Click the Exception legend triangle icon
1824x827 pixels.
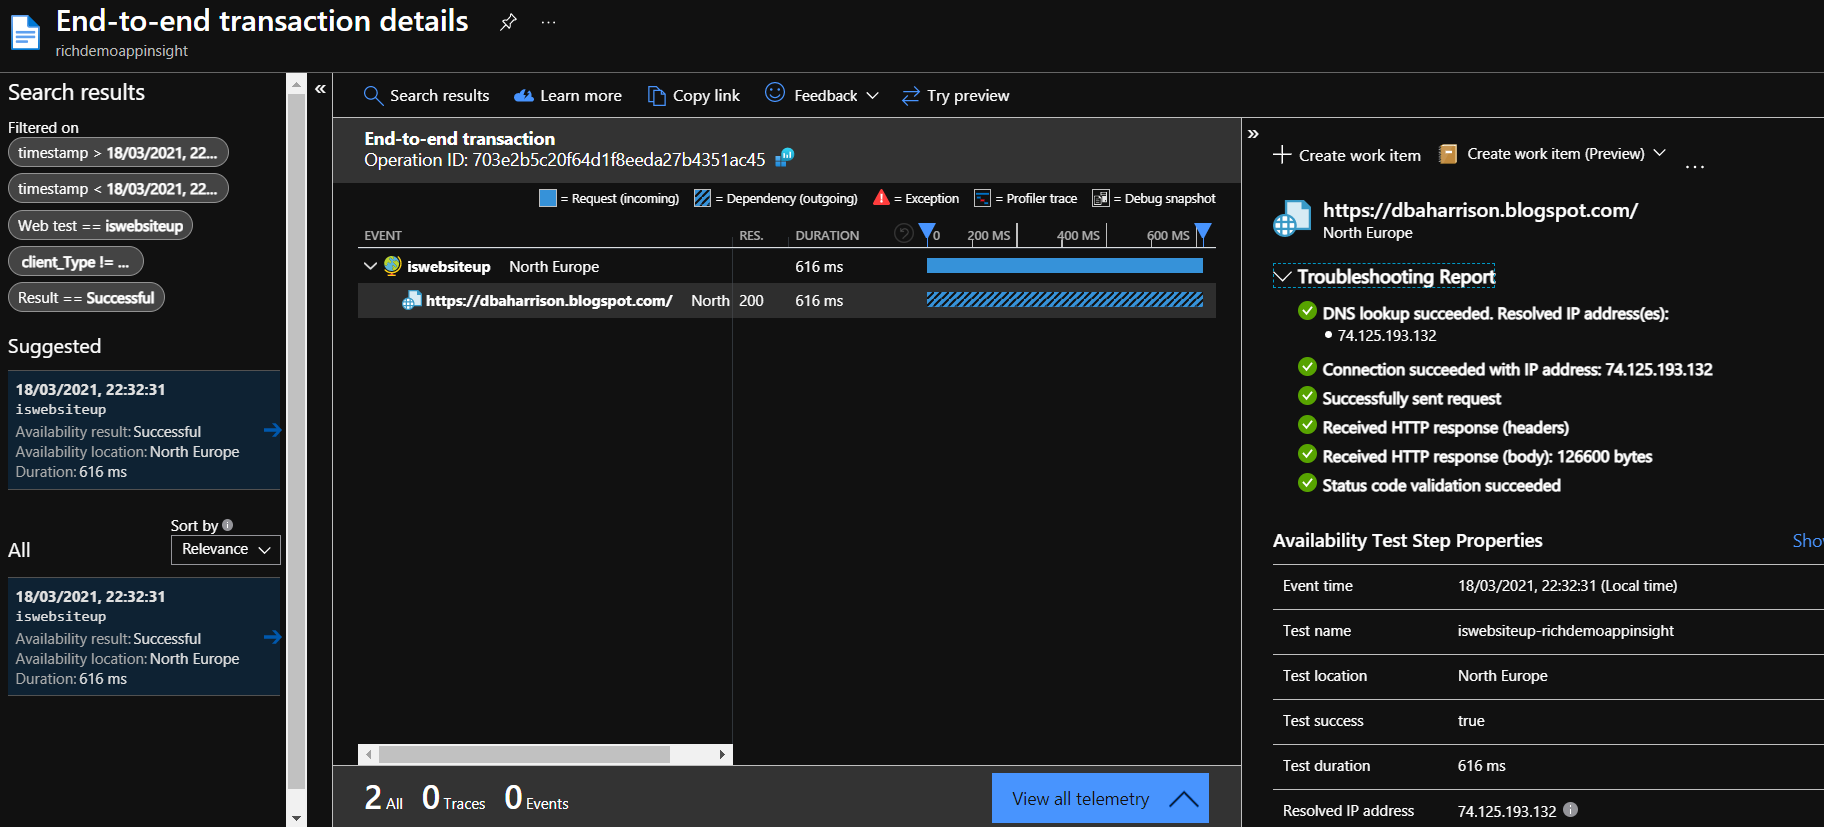pyautogui.click(x=881, y=198)
